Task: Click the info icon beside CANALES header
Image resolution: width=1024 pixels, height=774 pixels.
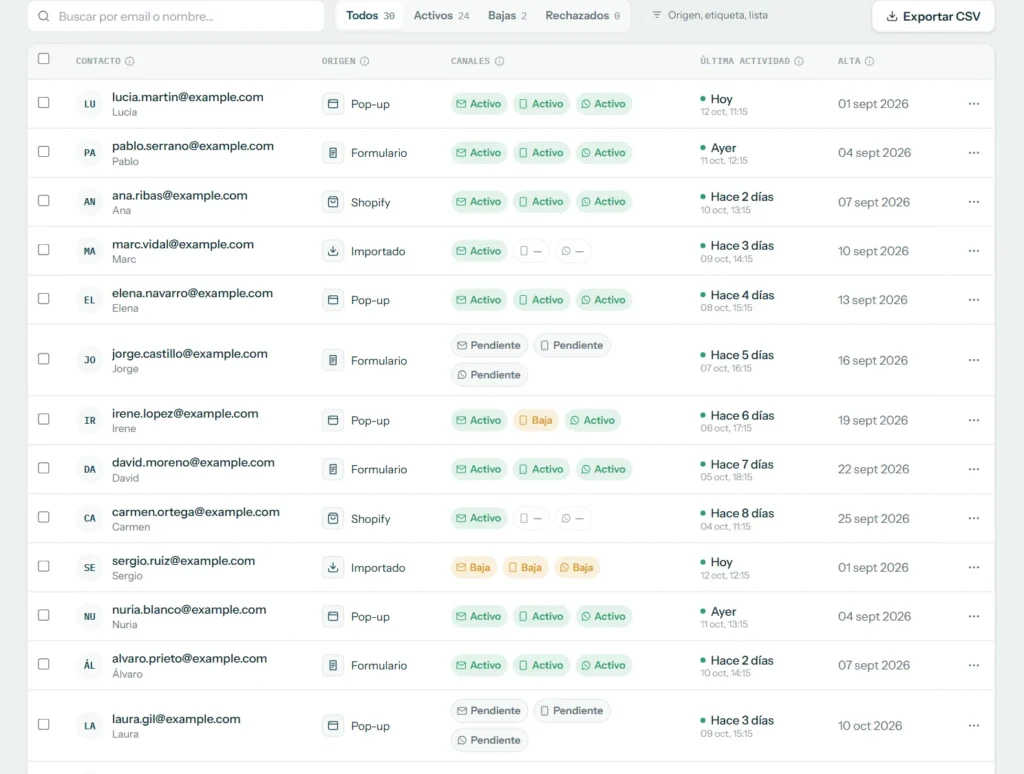Action: pyautogui.click(x=499, y=61)
